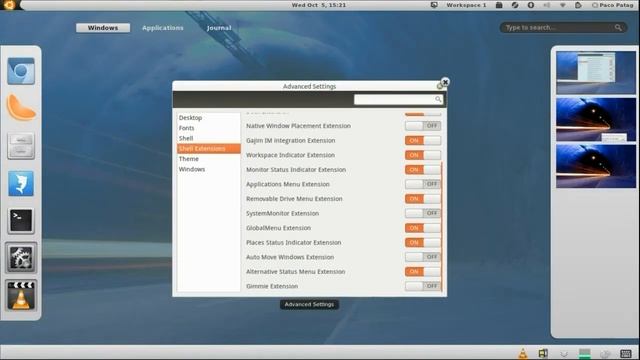The image size is (640, 360).
Task: Click the green monitor tray icon
Action: 584,353
